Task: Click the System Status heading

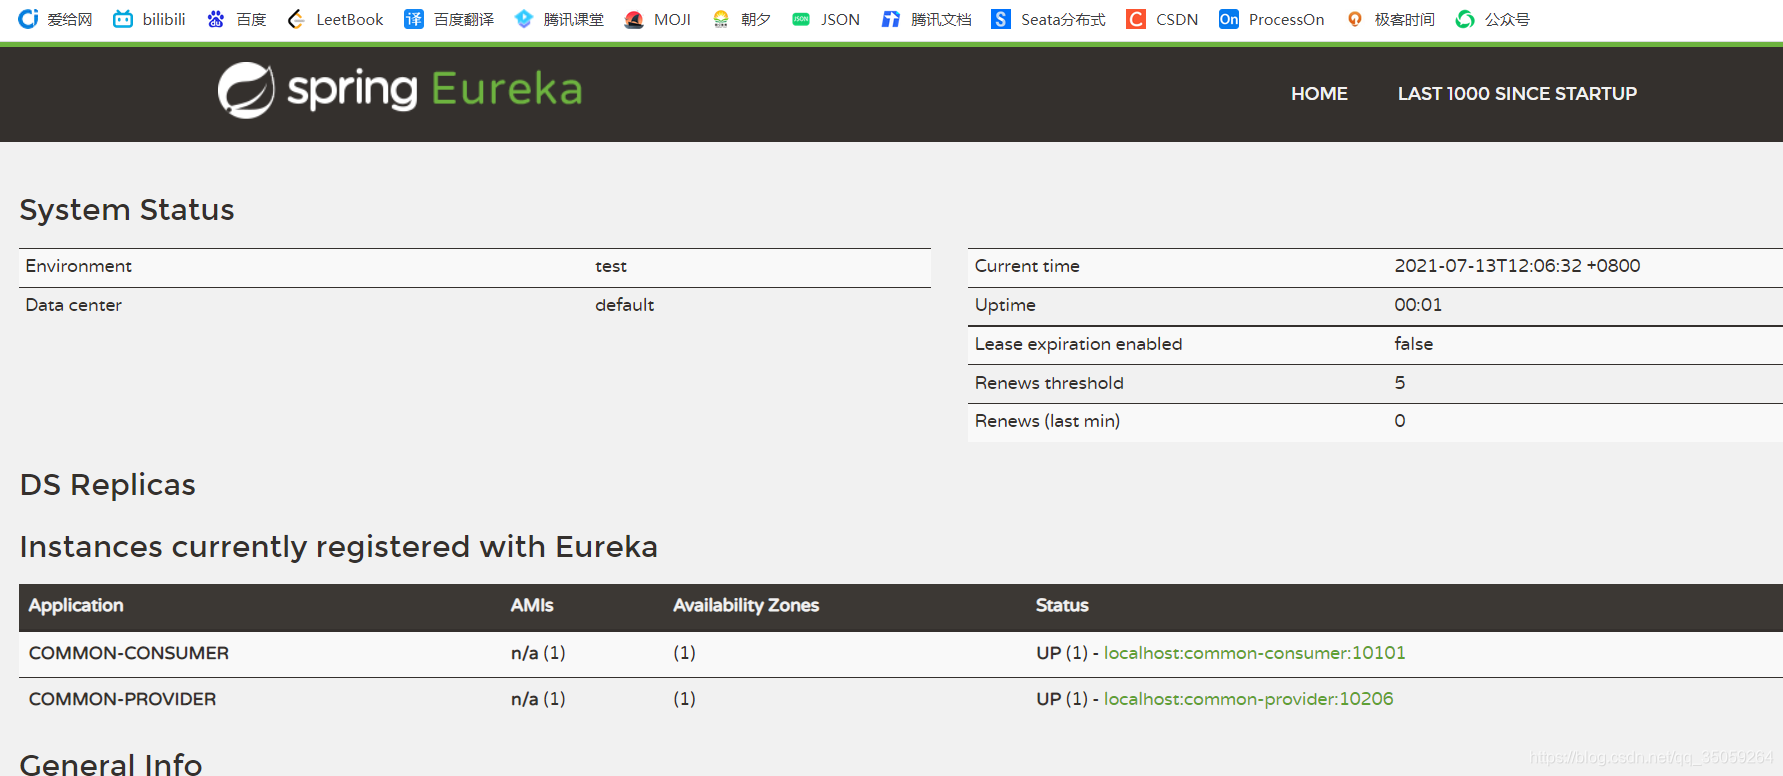Action: point(127,210)
